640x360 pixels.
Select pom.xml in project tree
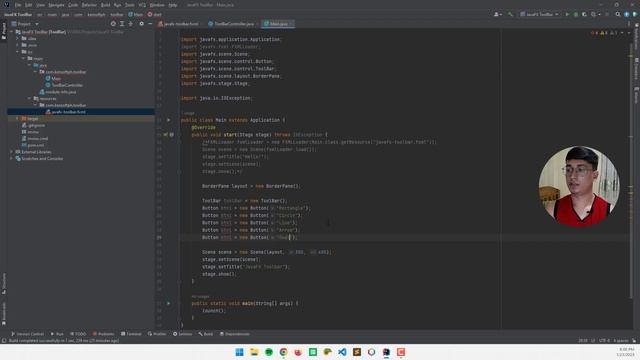point(33,145)
